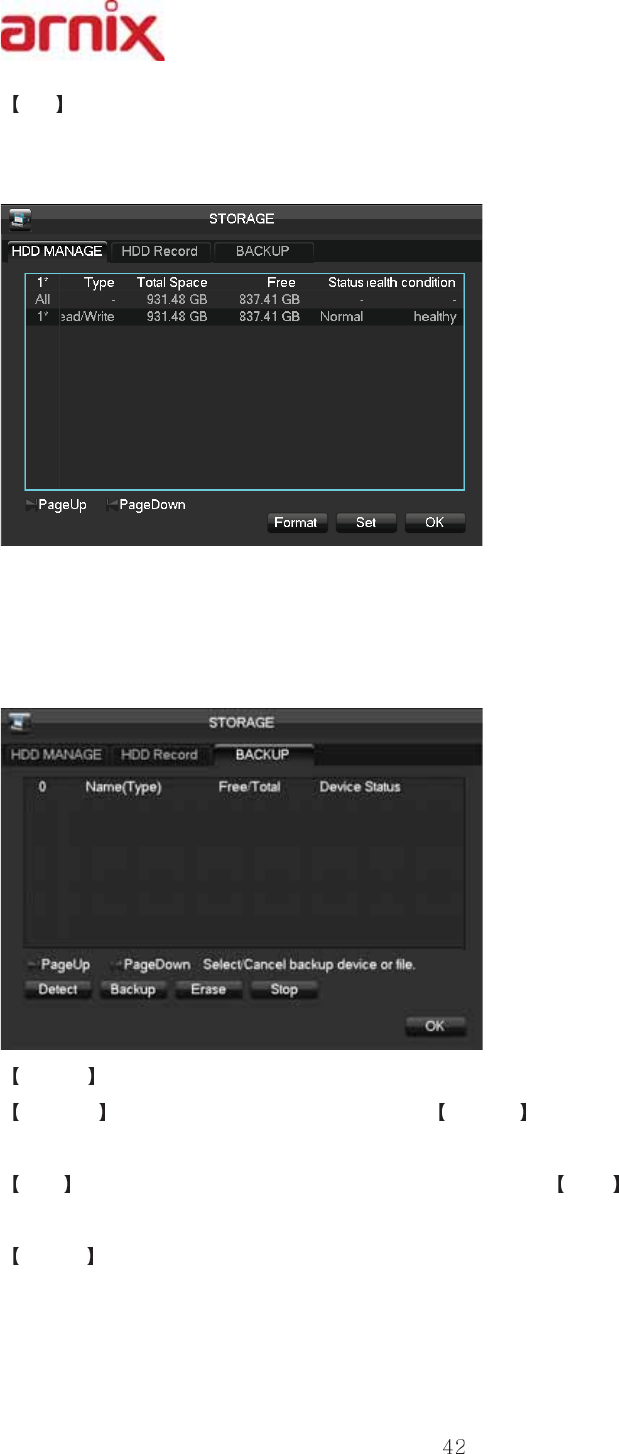Viewport: 619px width, 1454px height.
Task: Click the Format button
Action: click(x=297, y=523)
